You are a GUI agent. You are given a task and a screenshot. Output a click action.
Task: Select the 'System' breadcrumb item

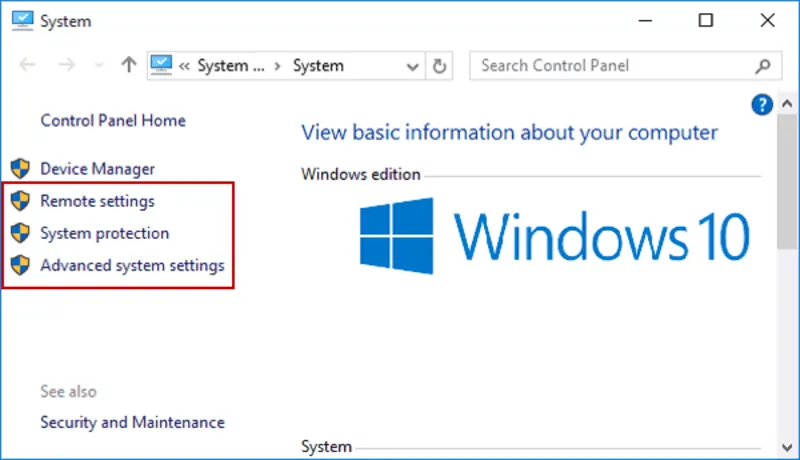pyautogui.click(x=318, y=66)
